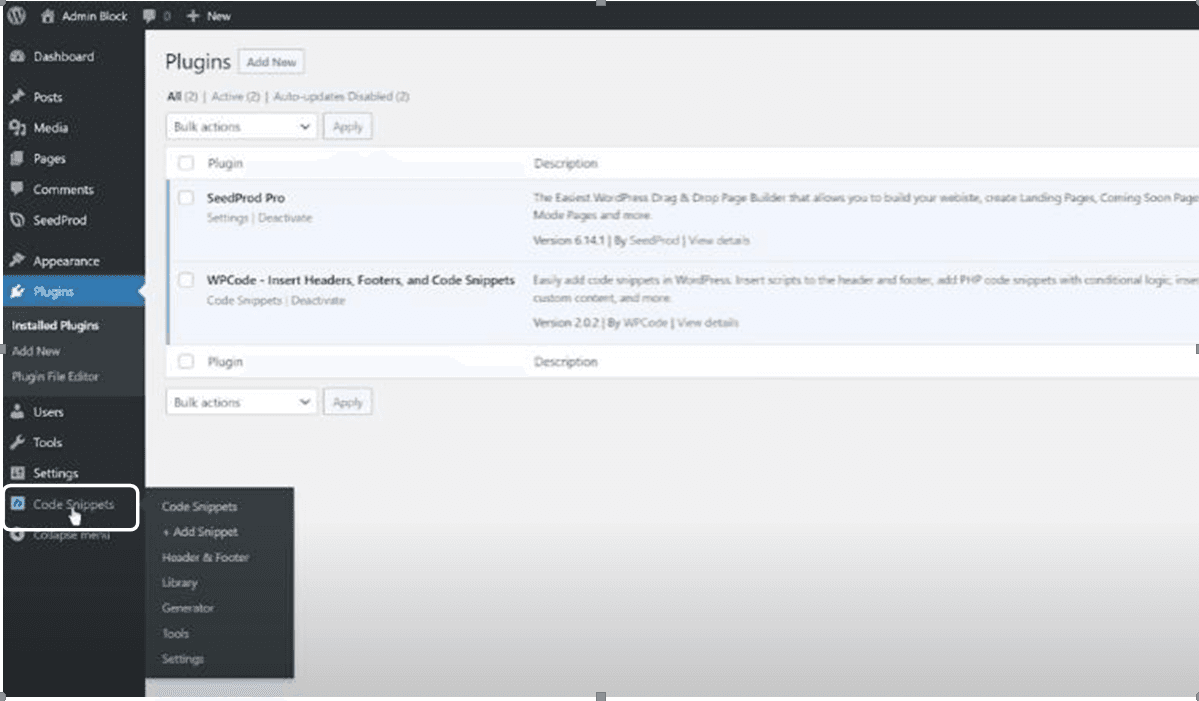Click the Appearance paintbrush icon
The image size is (1199, 701).
[16, 261]
